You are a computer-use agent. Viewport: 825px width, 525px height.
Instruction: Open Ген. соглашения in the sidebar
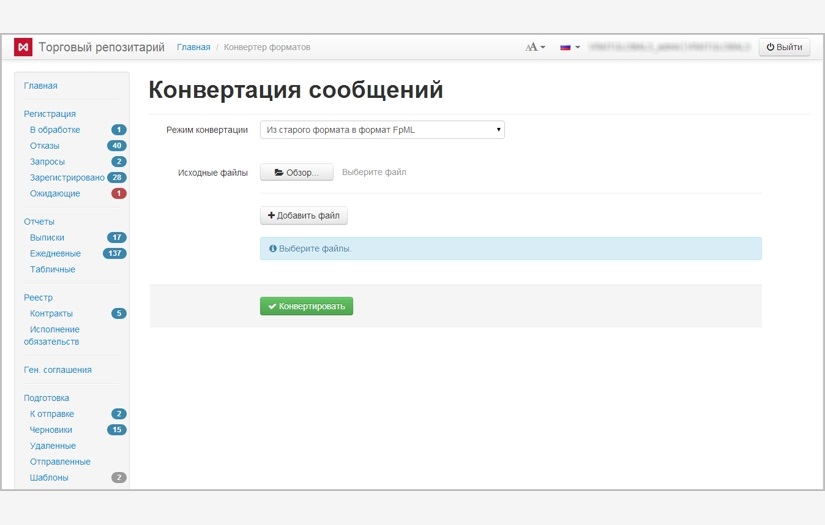pos(57,370)
